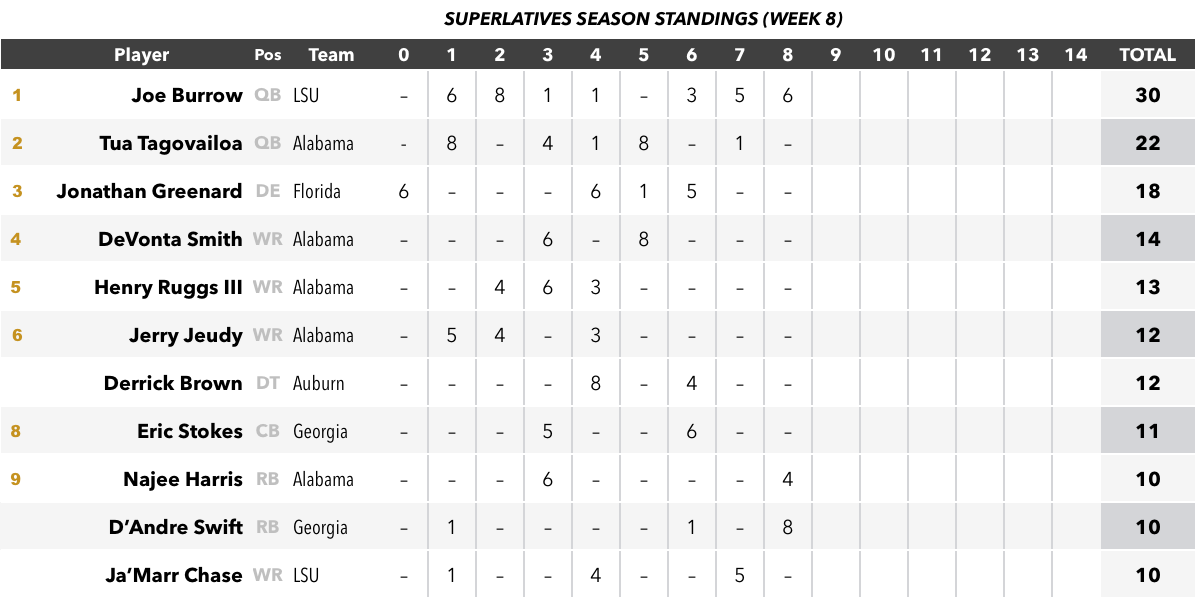1200x600 pixels.
Task: Click the Team column header
Action: point(331,55)
